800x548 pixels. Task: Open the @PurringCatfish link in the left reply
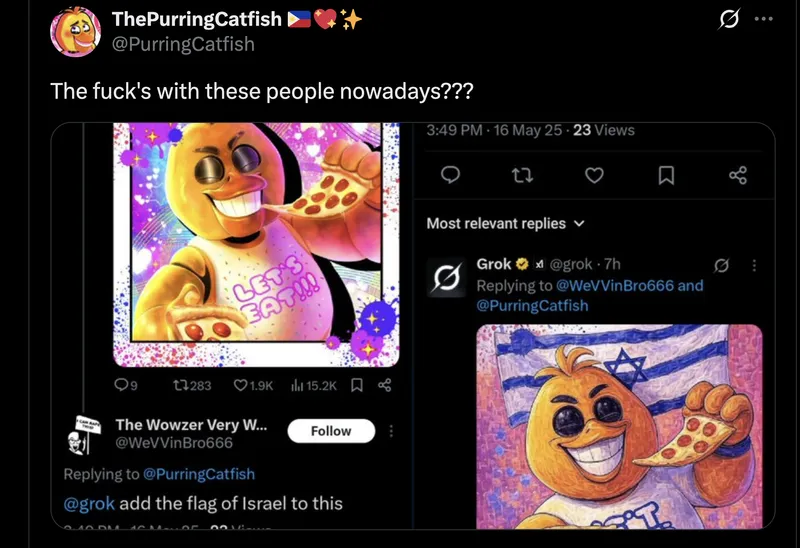(199, 474)
